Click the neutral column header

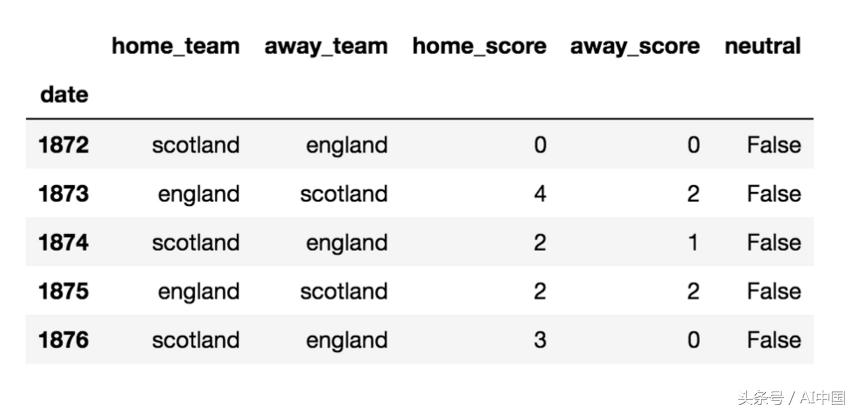click(x=762, y=46)
